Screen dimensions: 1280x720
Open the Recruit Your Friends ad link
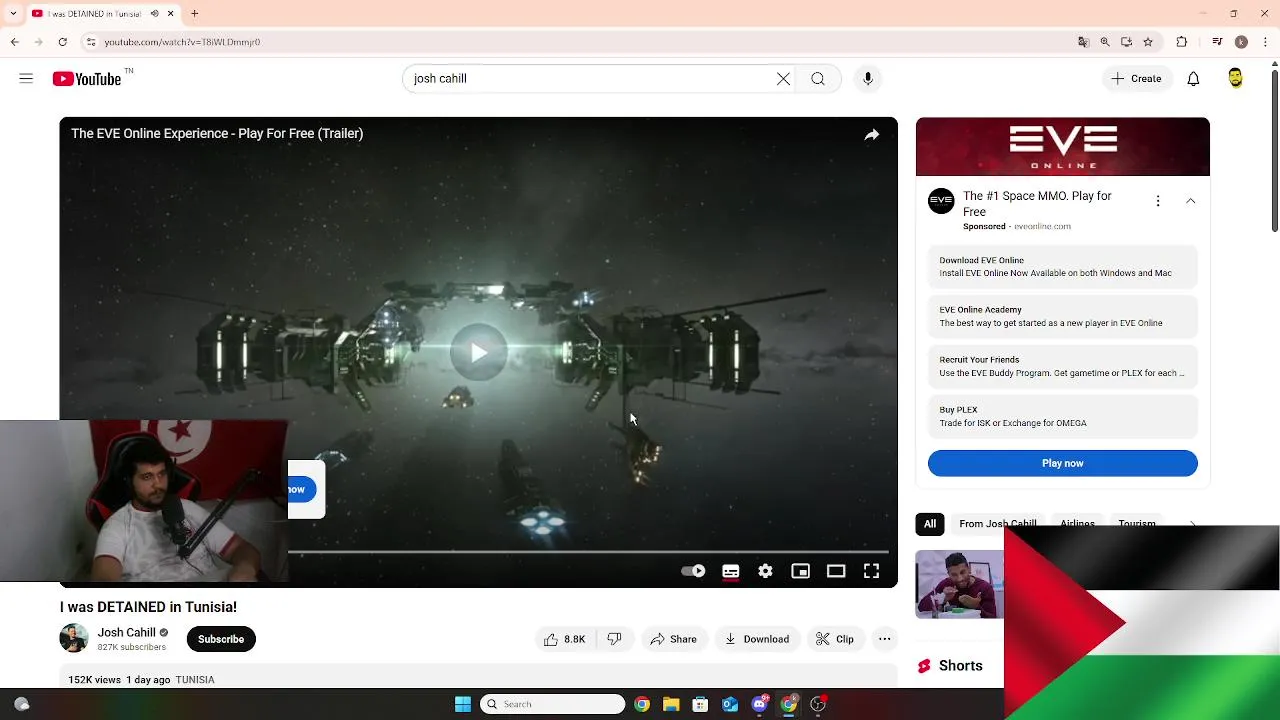pyautogui.click(x=1062, y=366)
